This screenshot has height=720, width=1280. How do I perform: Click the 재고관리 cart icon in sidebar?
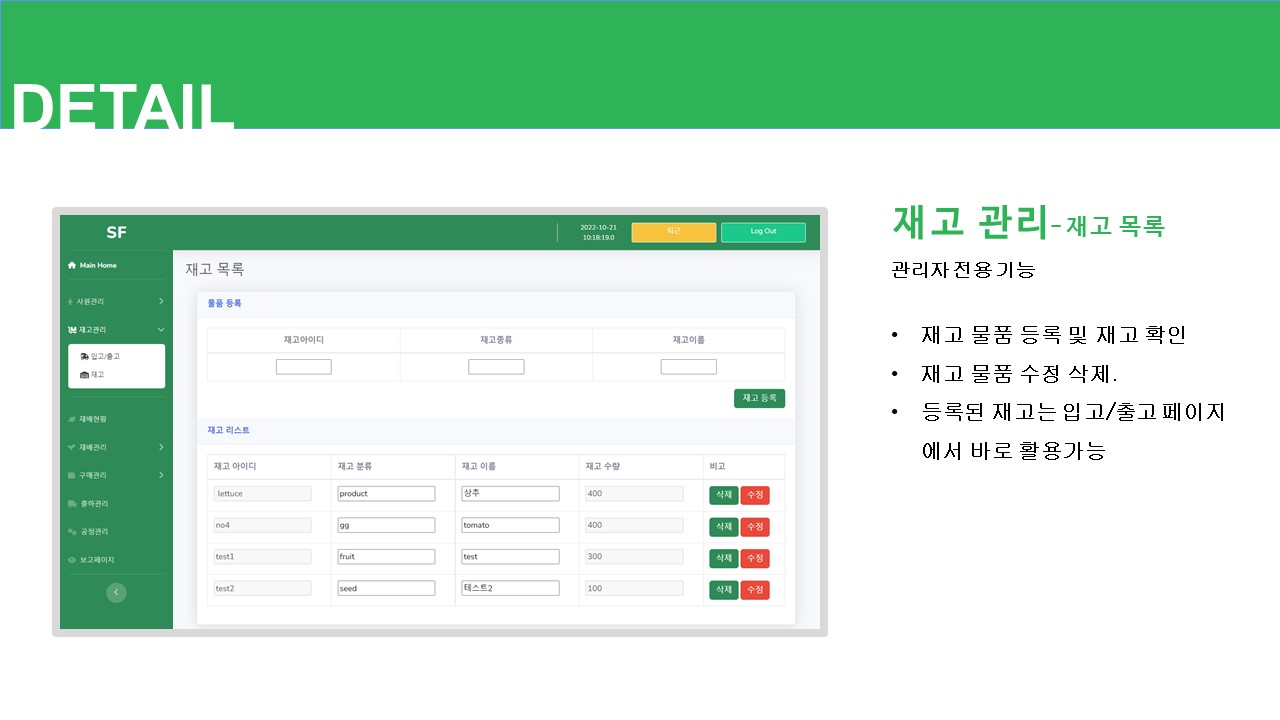72,329
